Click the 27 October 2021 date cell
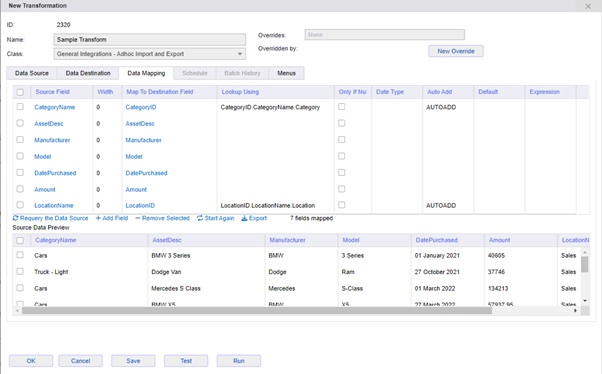This screenshot has width=602, height=374. pos(437,272)
